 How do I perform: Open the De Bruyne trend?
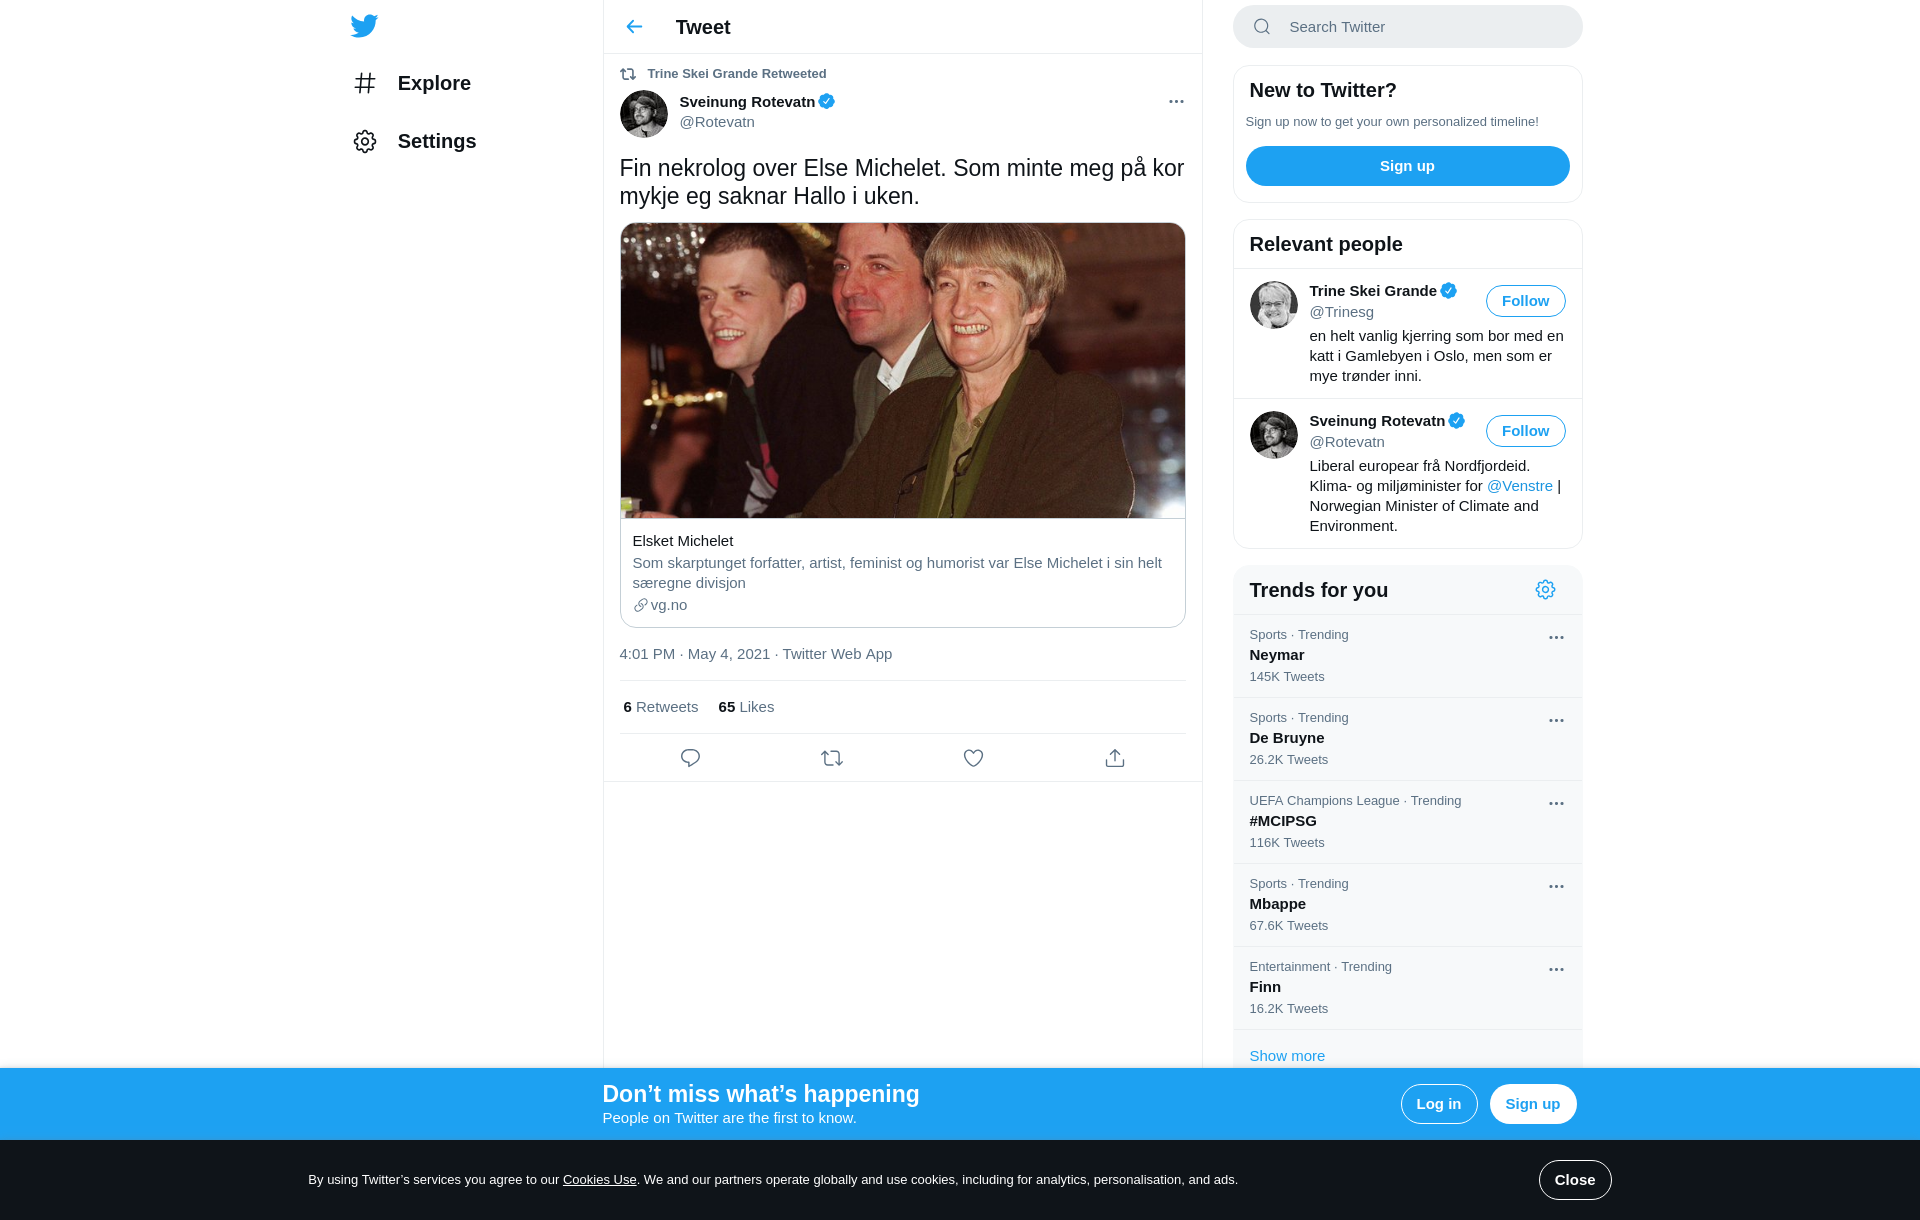pyautogui.click(x=1408, y=739)
